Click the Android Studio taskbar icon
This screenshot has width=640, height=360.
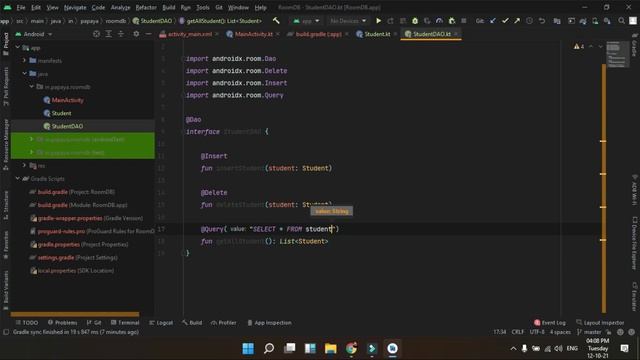(x=392, y=348)
